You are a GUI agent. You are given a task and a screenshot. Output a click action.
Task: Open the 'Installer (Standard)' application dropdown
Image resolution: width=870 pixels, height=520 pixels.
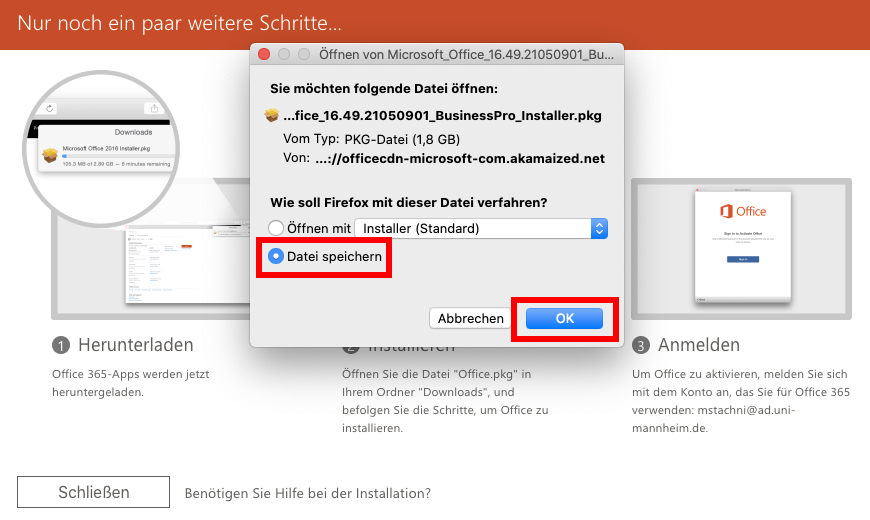click(481, 229)
